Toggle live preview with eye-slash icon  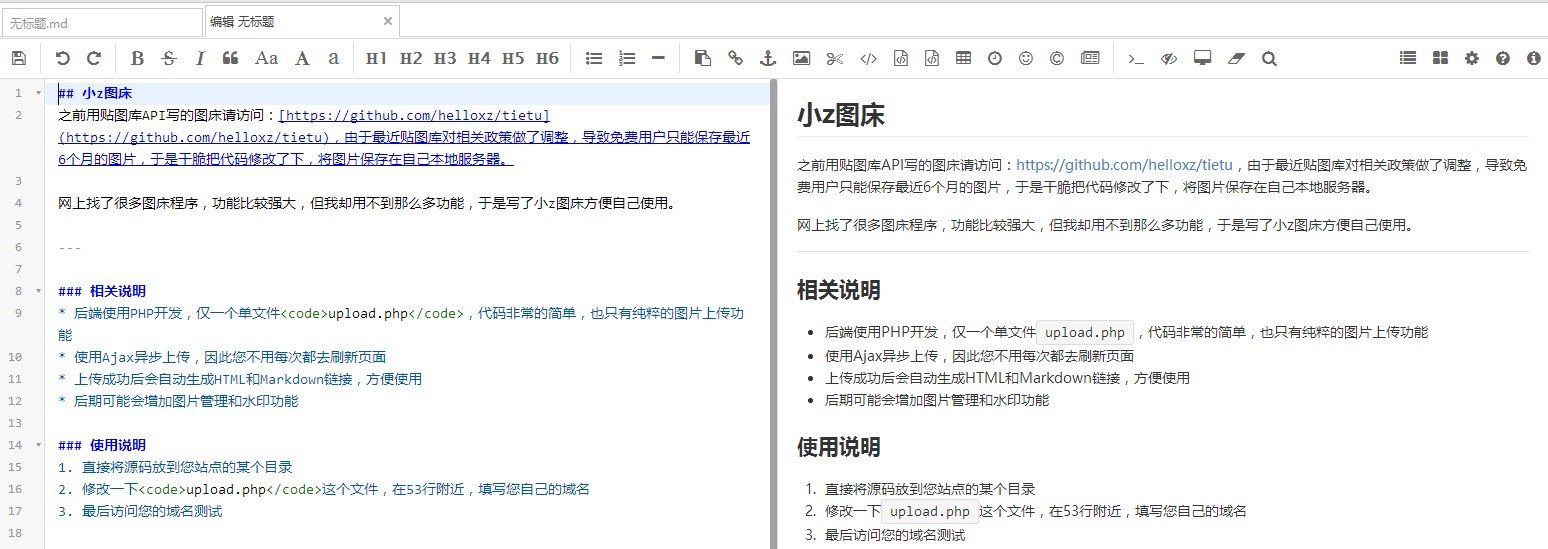1169,59
